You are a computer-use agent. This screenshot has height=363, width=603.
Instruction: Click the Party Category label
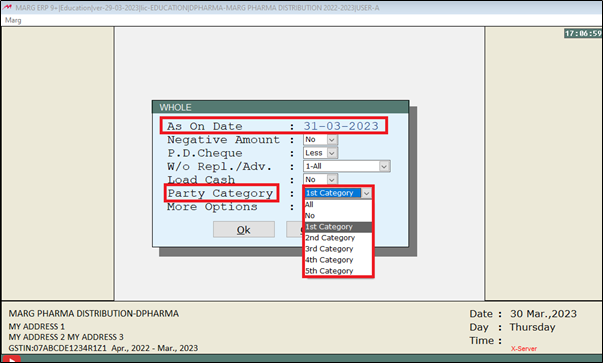(220, 193)
